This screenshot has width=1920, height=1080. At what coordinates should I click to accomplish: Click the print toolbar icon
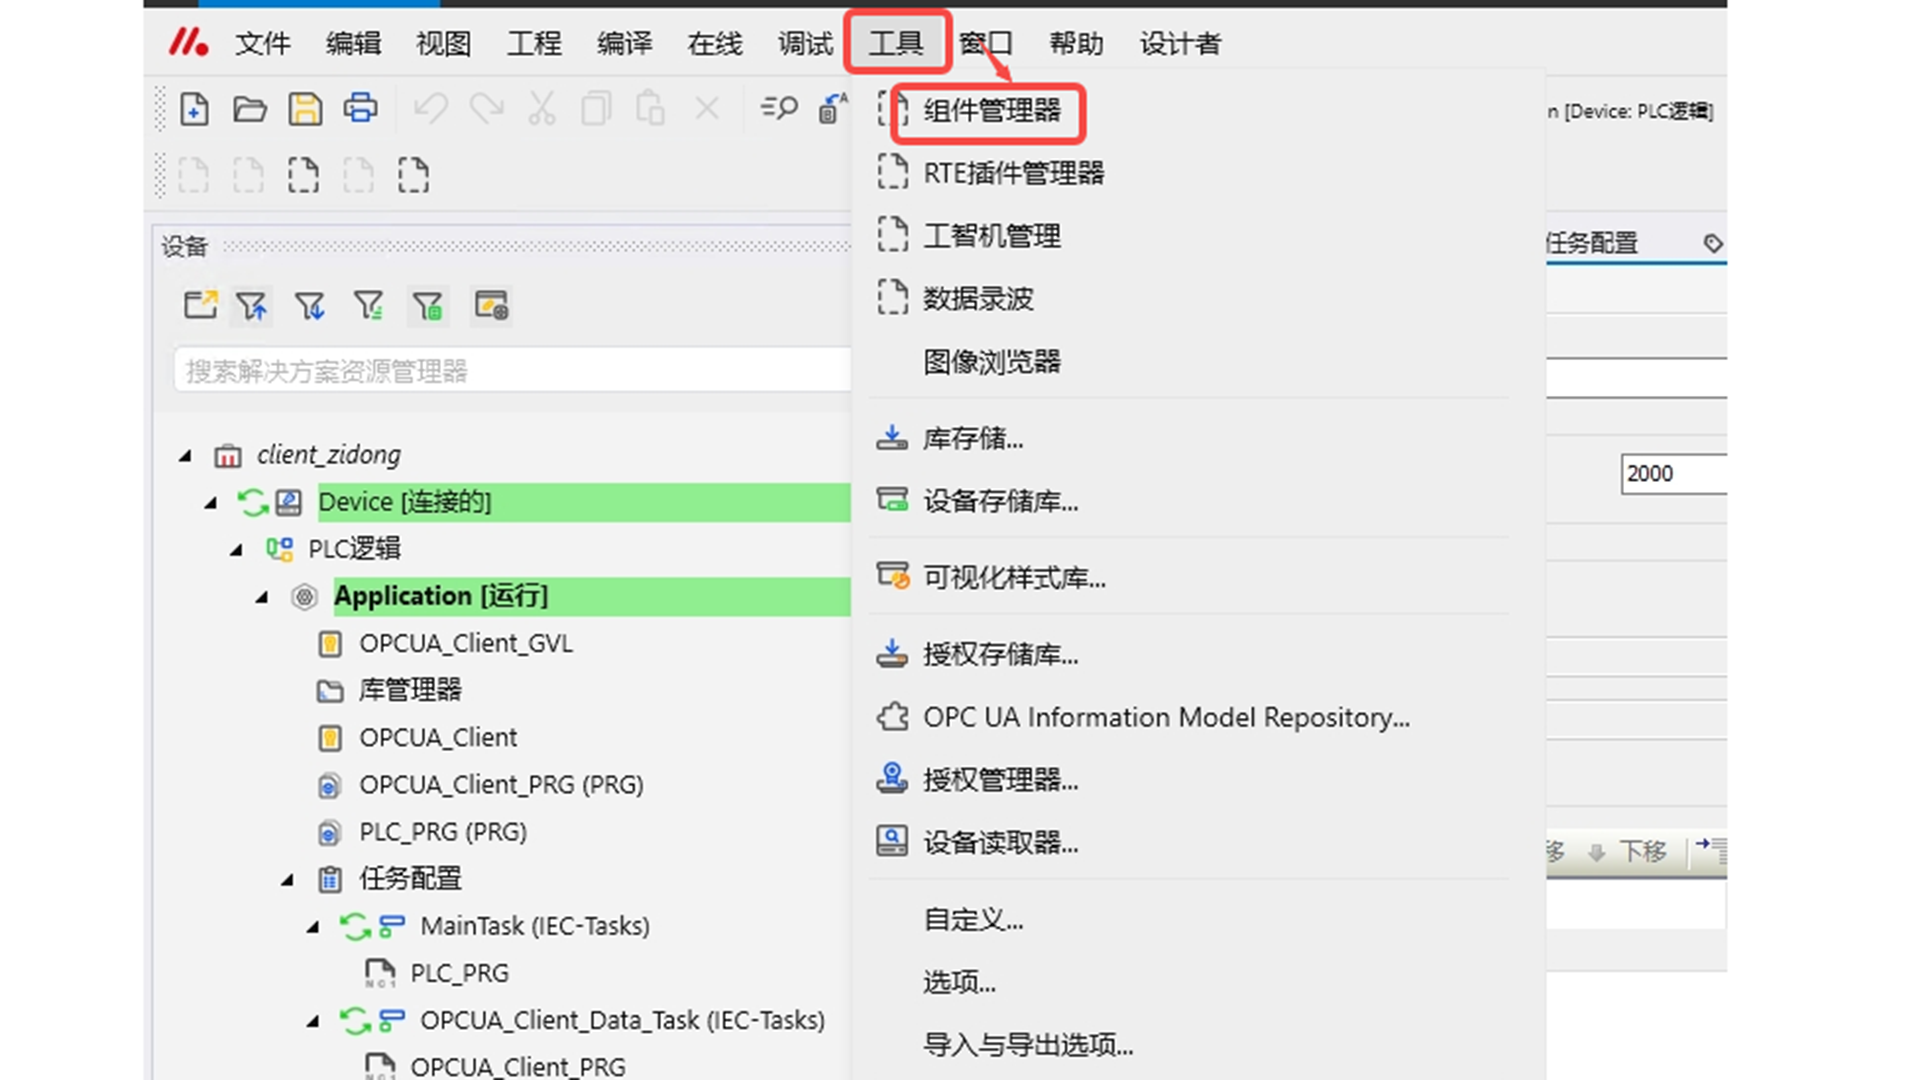360,108
